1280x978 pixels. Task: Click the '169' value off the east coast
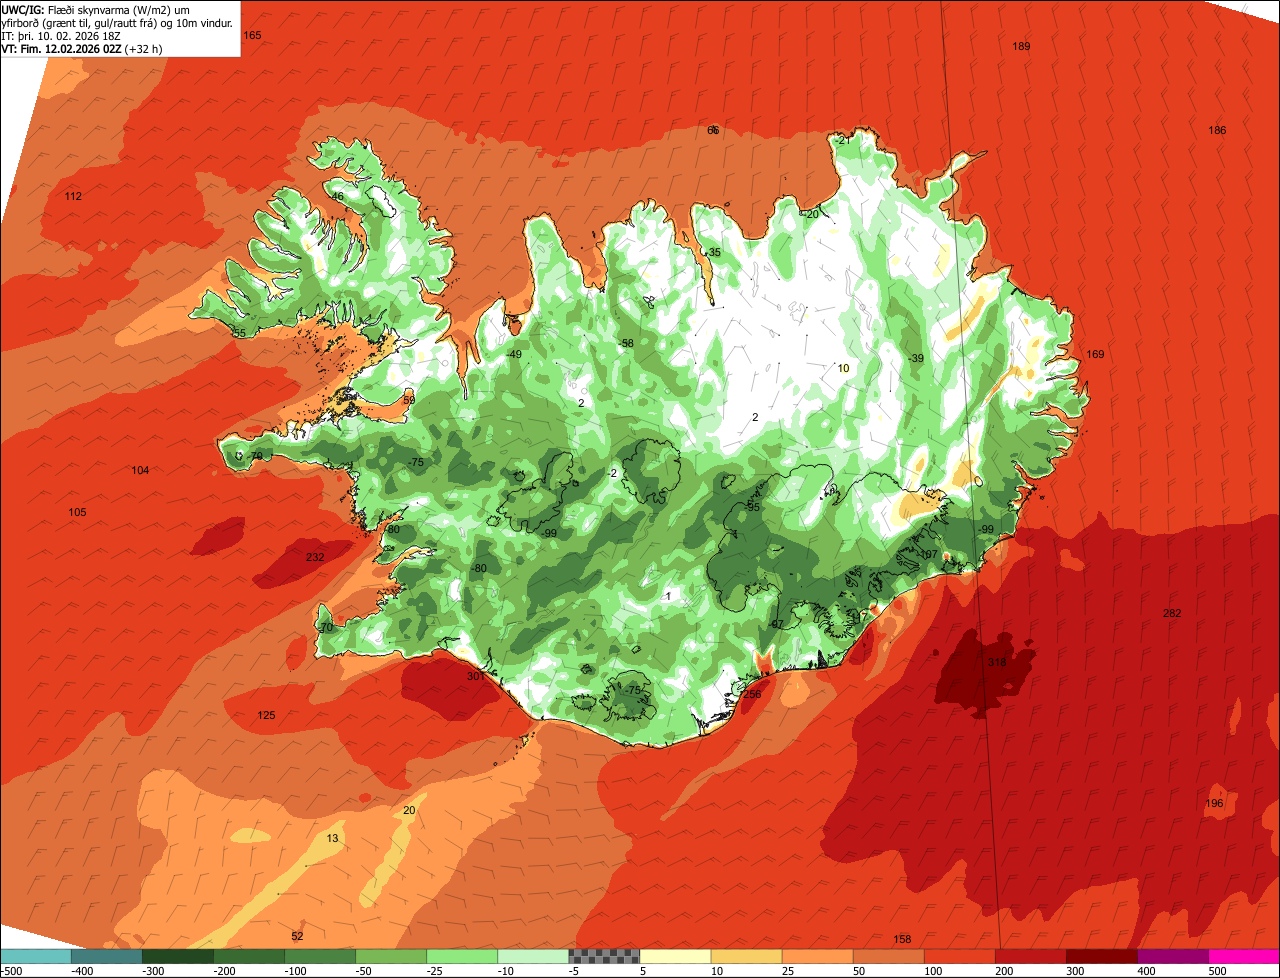pyautogui.click(x=1096, y=355)
